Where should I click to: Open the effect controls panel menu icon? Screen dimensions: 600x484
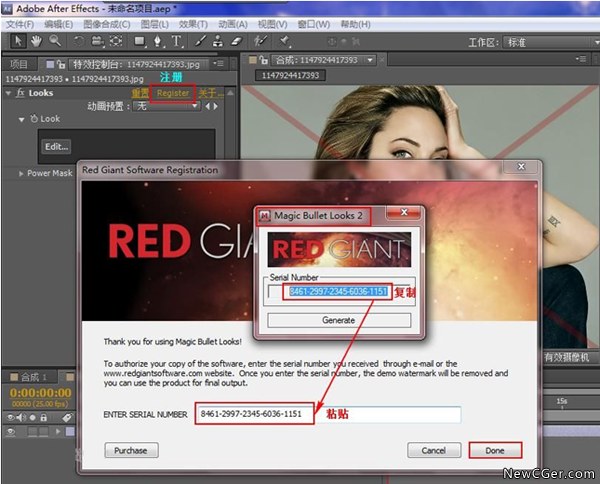click(220, 64)
